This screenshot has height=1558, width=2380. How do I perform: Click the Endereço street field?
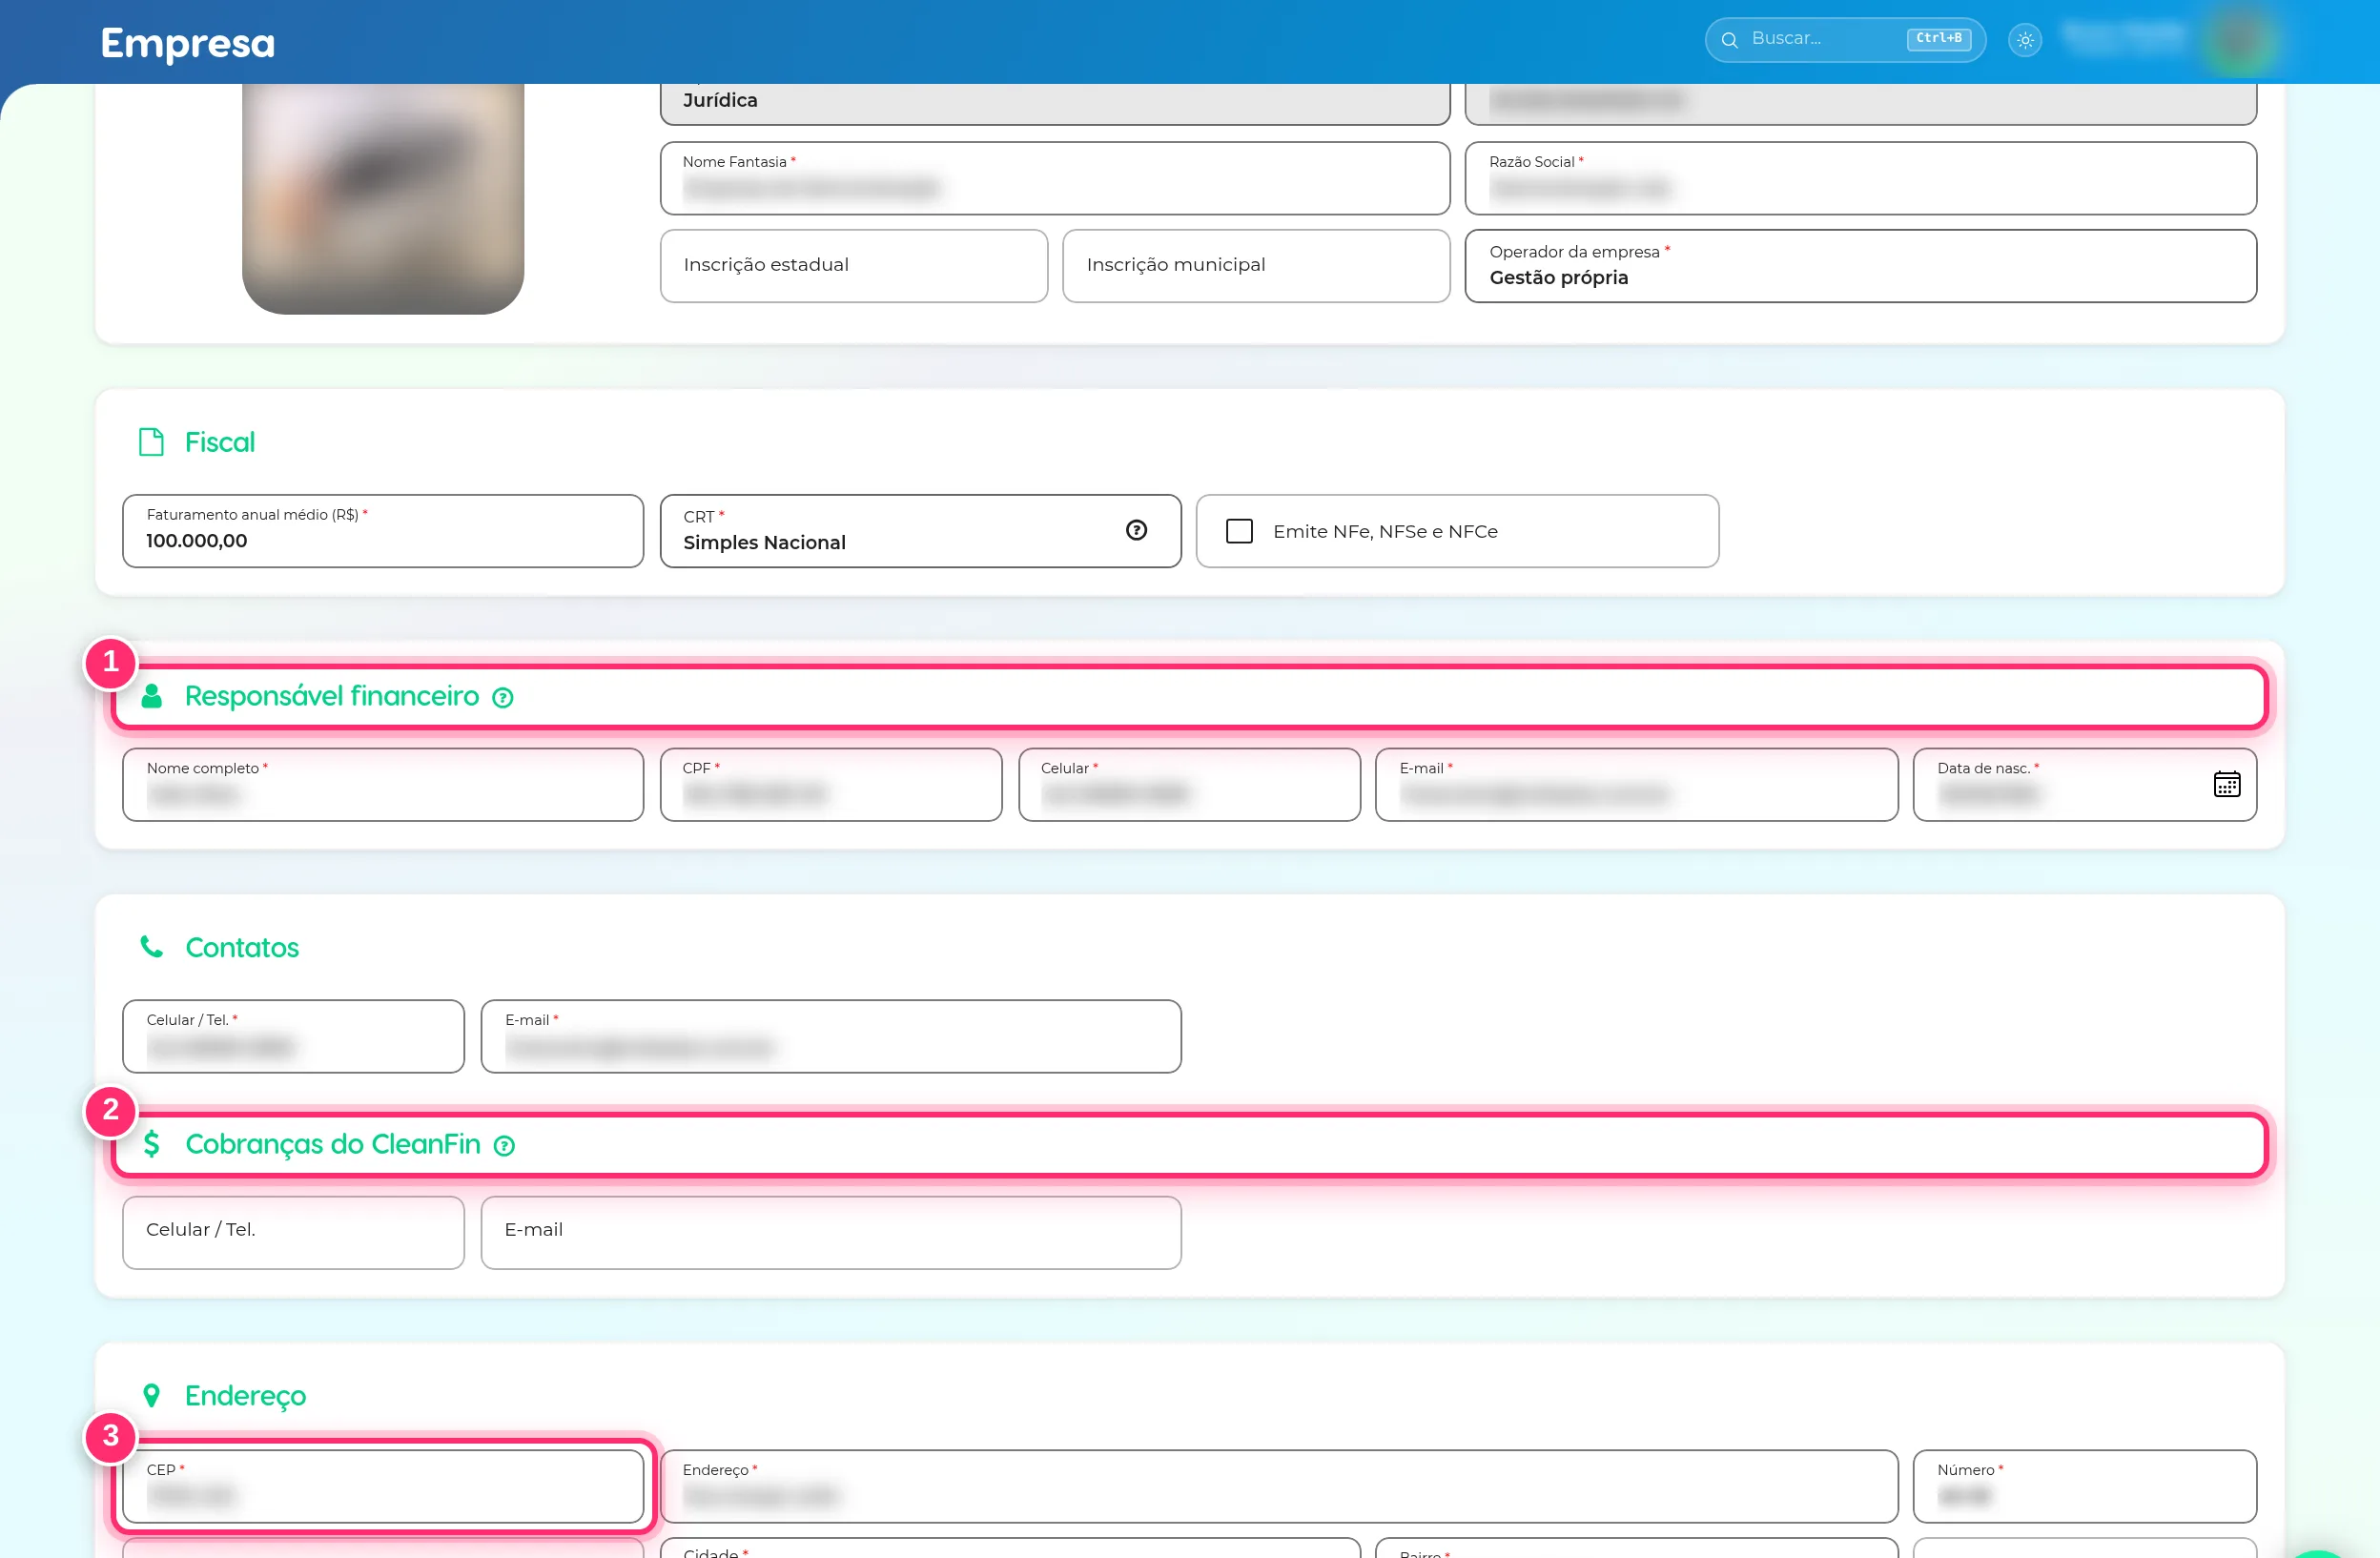[1279, 1486]
